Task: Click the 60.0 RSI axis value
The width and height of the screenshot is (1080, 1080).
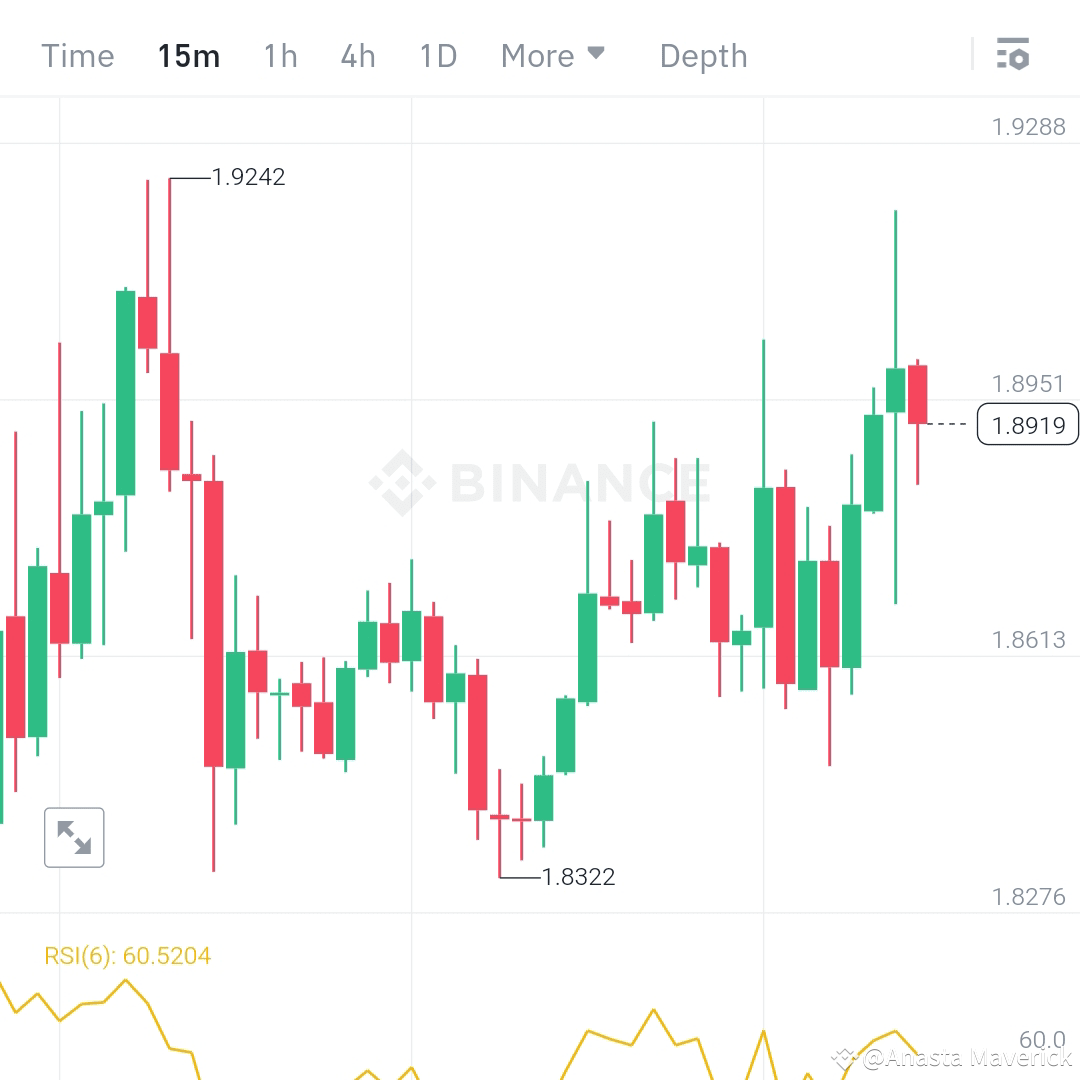Action: (1043, 1040)
